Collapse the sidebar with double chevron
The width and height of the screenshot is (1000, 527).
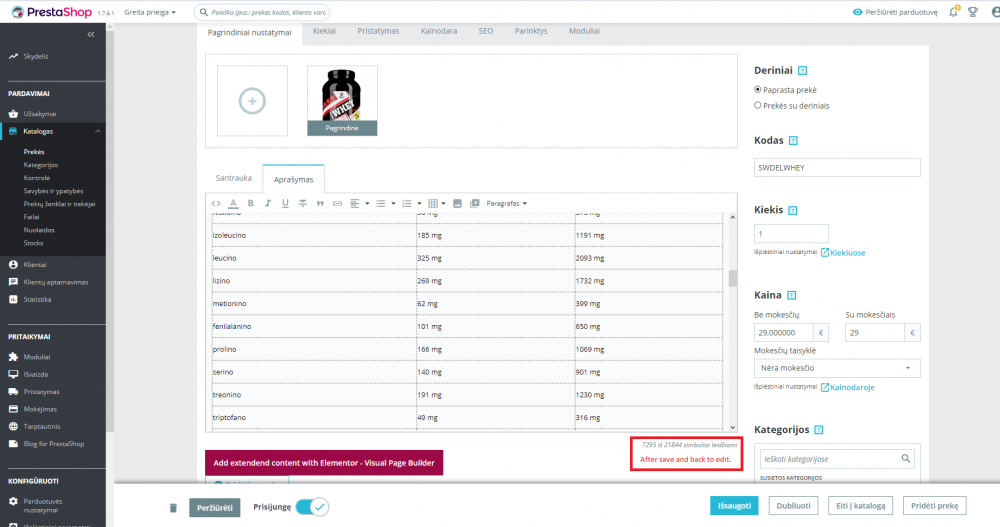pos(91,34)
